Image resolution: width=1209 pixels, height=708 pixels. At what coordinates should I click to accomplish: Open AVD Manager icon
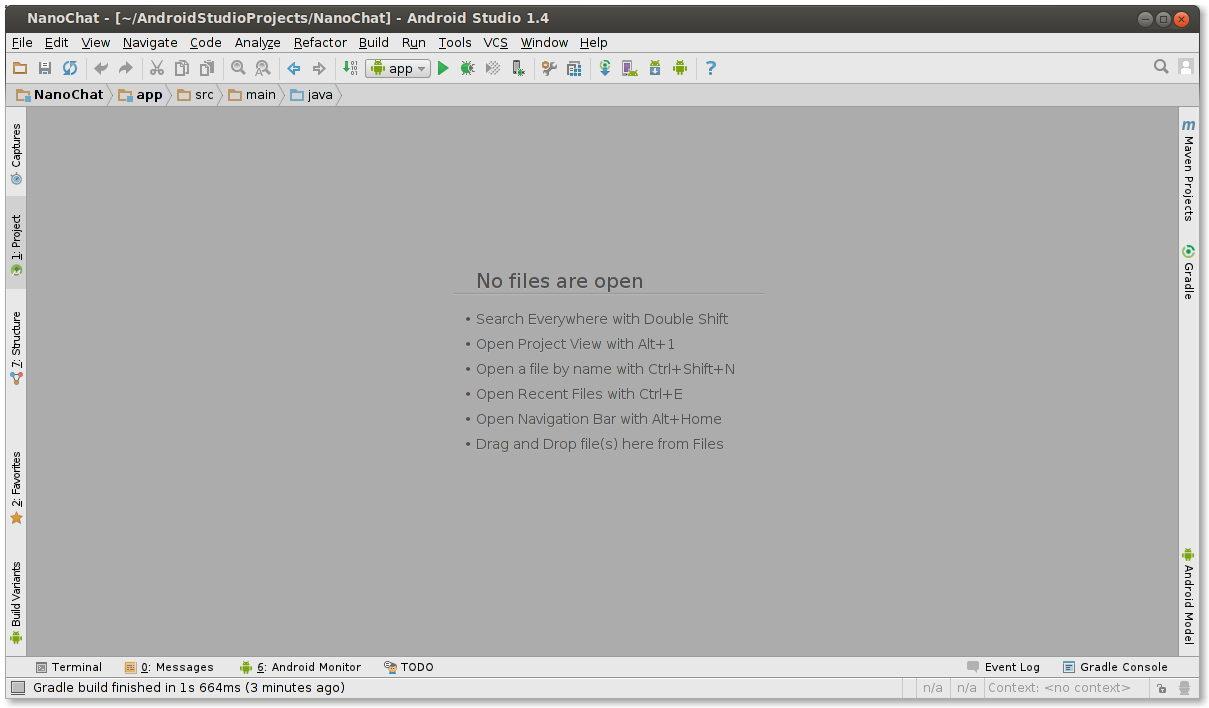(x=630, y=68)
